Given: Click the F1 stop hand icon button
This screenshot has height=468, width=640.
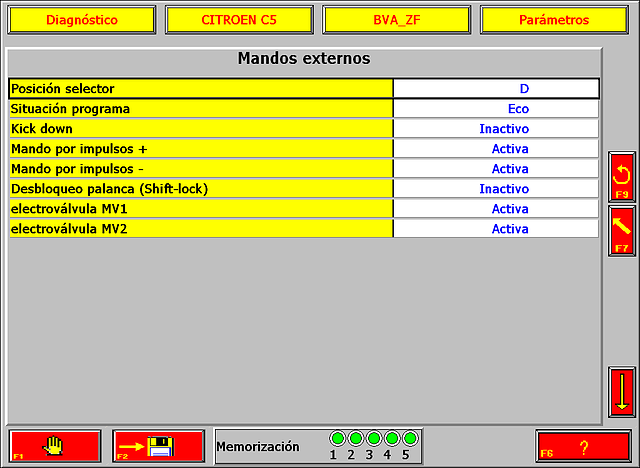Looking at the screenshot, I should tap(55, 445).
